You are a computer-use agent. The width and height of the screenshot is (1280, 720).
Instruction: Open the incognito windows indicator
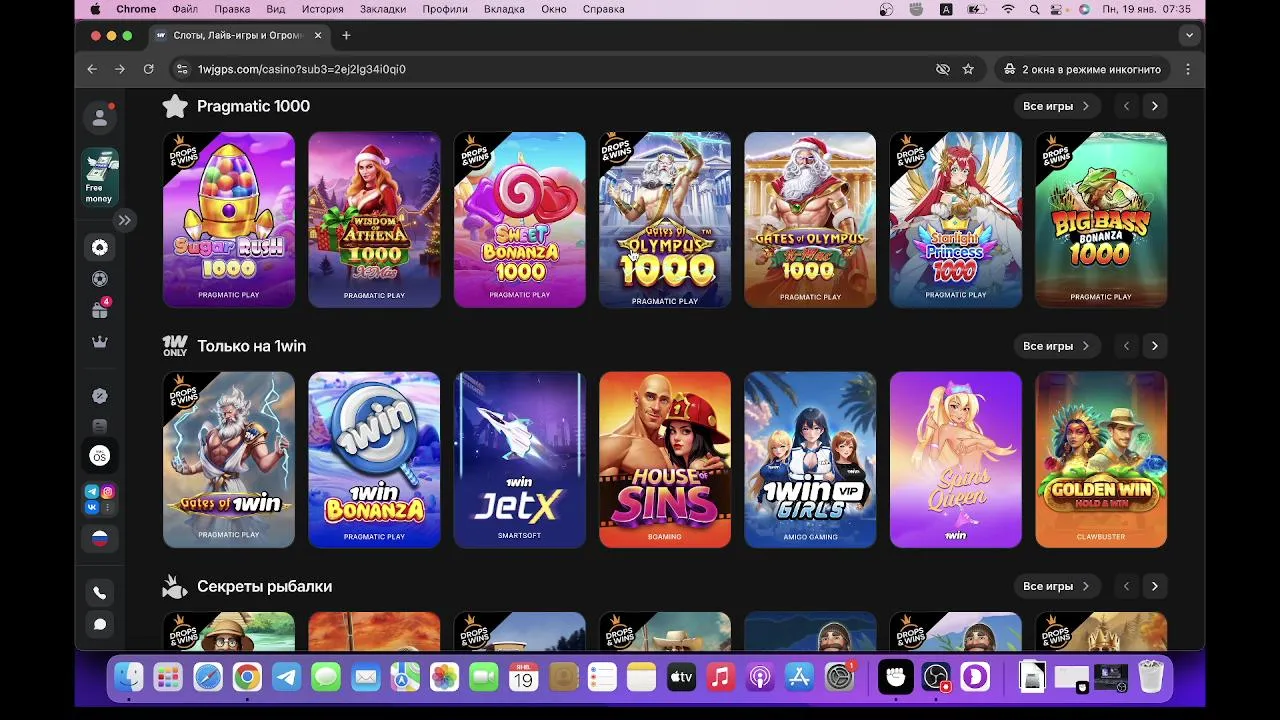1082,69
